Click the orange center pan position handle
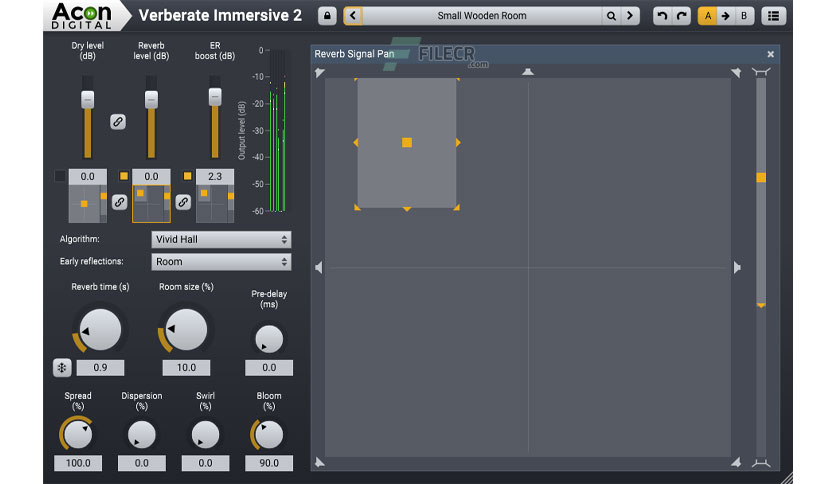 407,142
